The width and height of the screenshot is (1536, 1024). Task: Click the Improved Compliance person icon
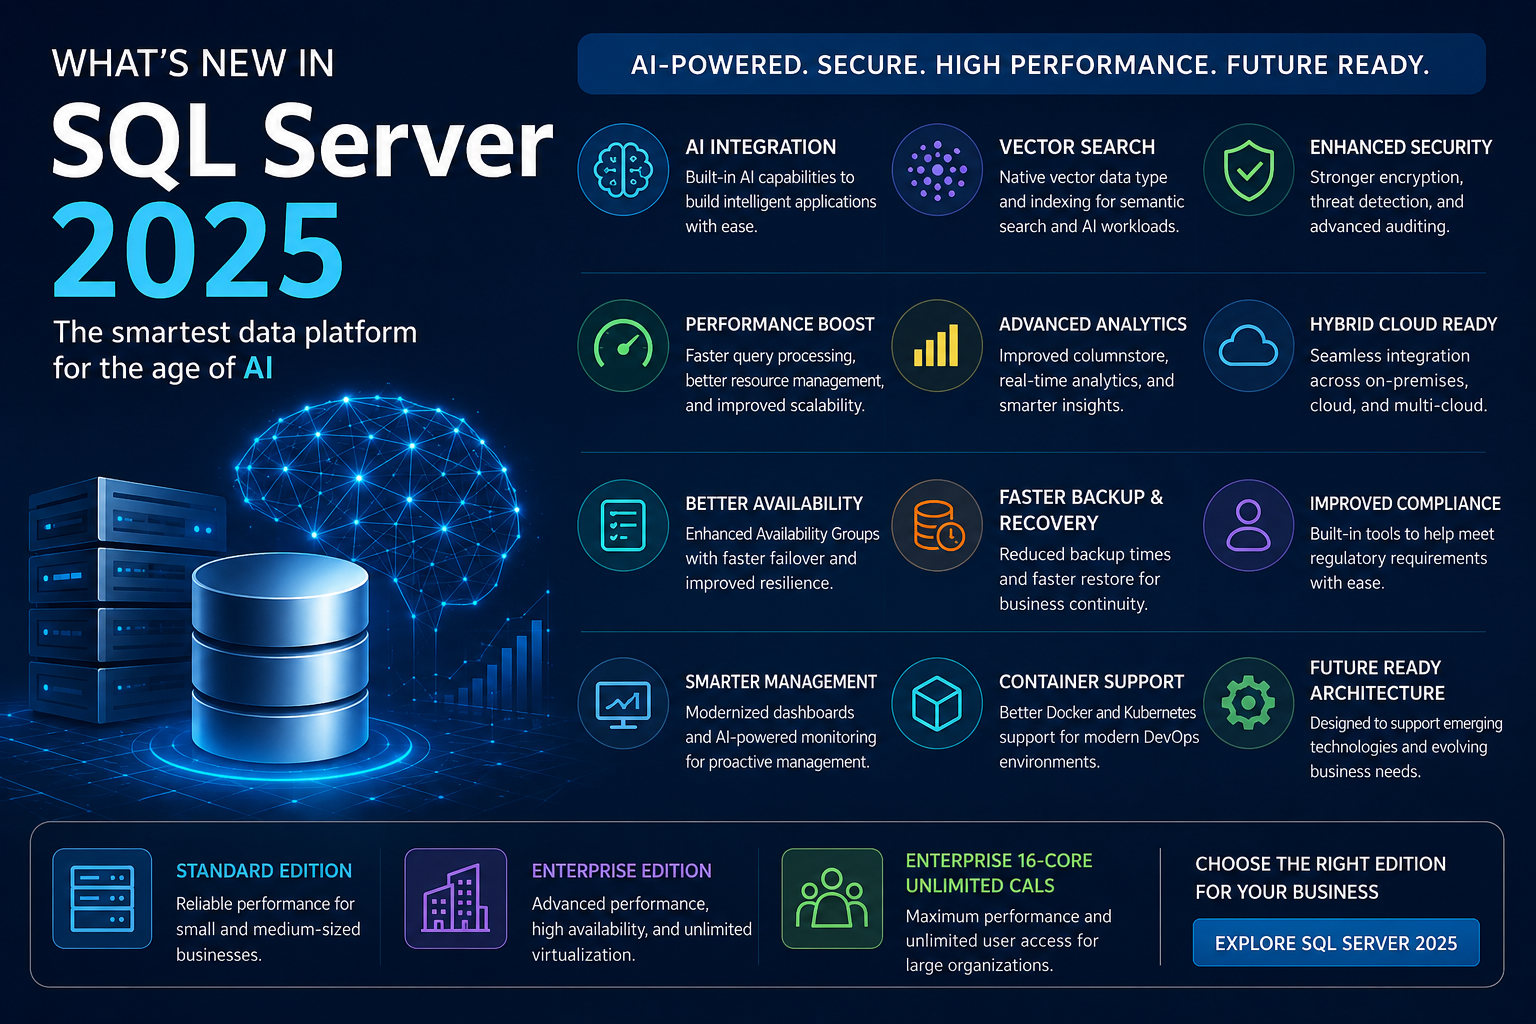[x=1249, y=525]
